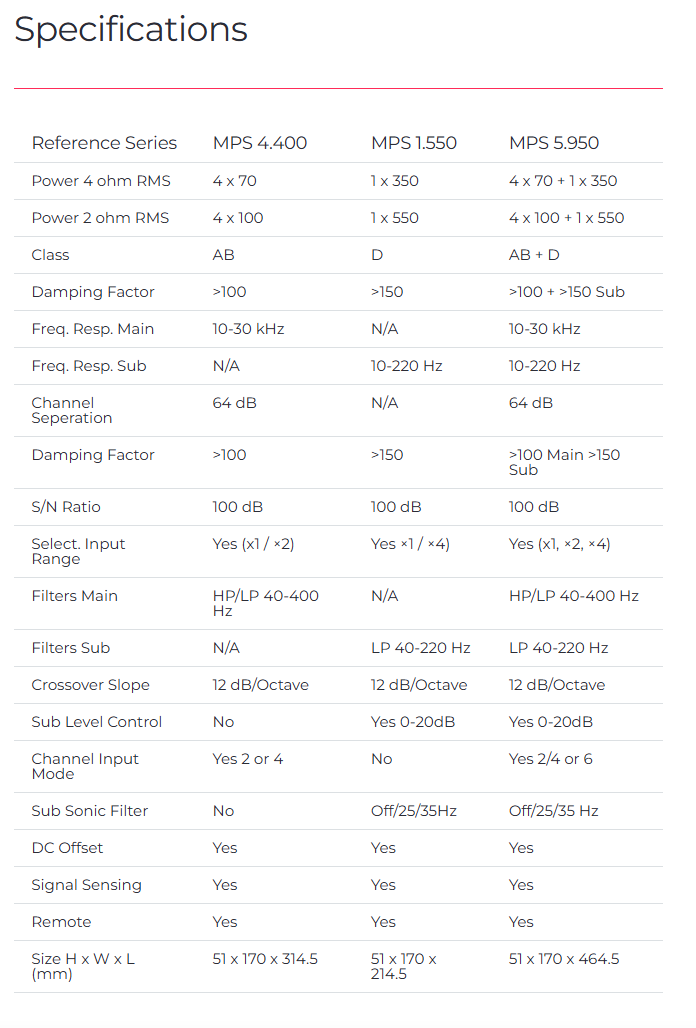This screenshot has height=1028, width=696.
Task: Click the Power 2 ohm RMS row label
Action: click(100, 218)
